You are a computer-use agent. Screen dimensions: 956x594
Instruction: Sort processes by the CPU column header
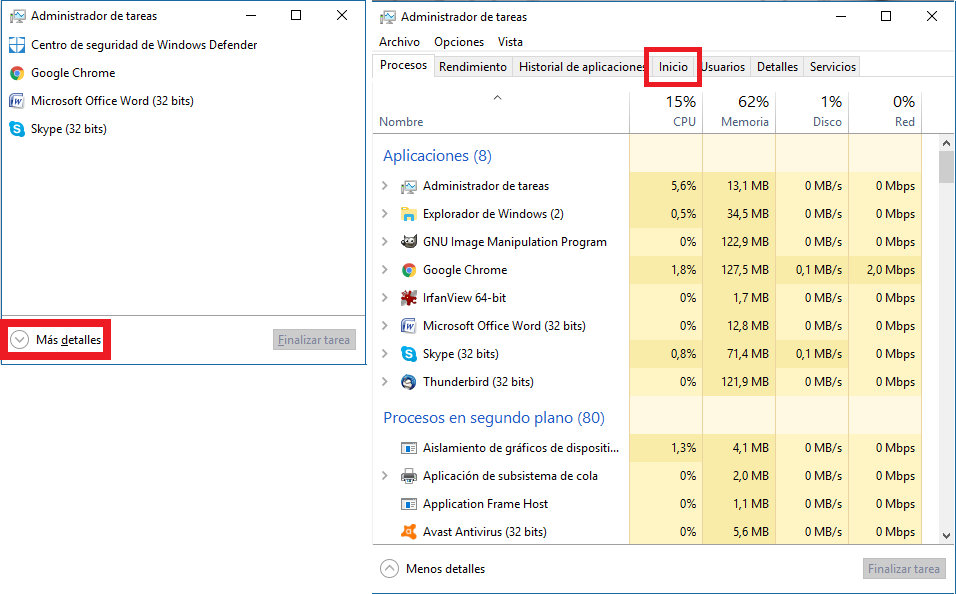pyautogui.click(x=666, y=112)
